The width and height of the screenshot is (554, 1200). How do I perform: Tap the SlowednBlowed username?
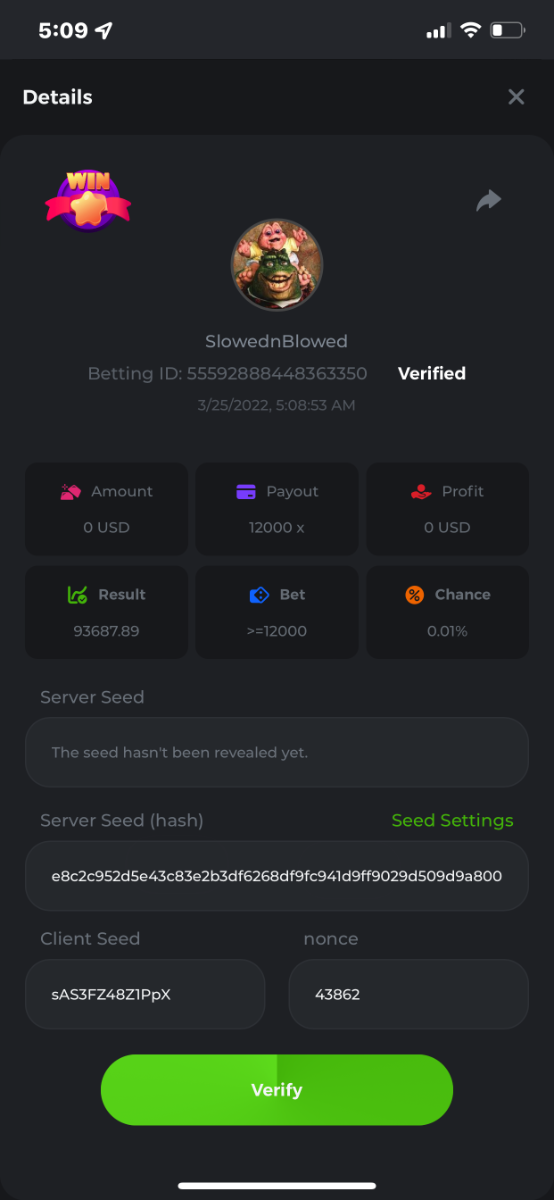pyautogui.click(x=276, y=341)
